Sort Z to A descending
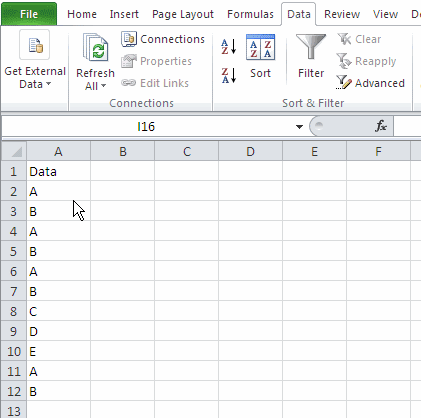 pos(229,75)
